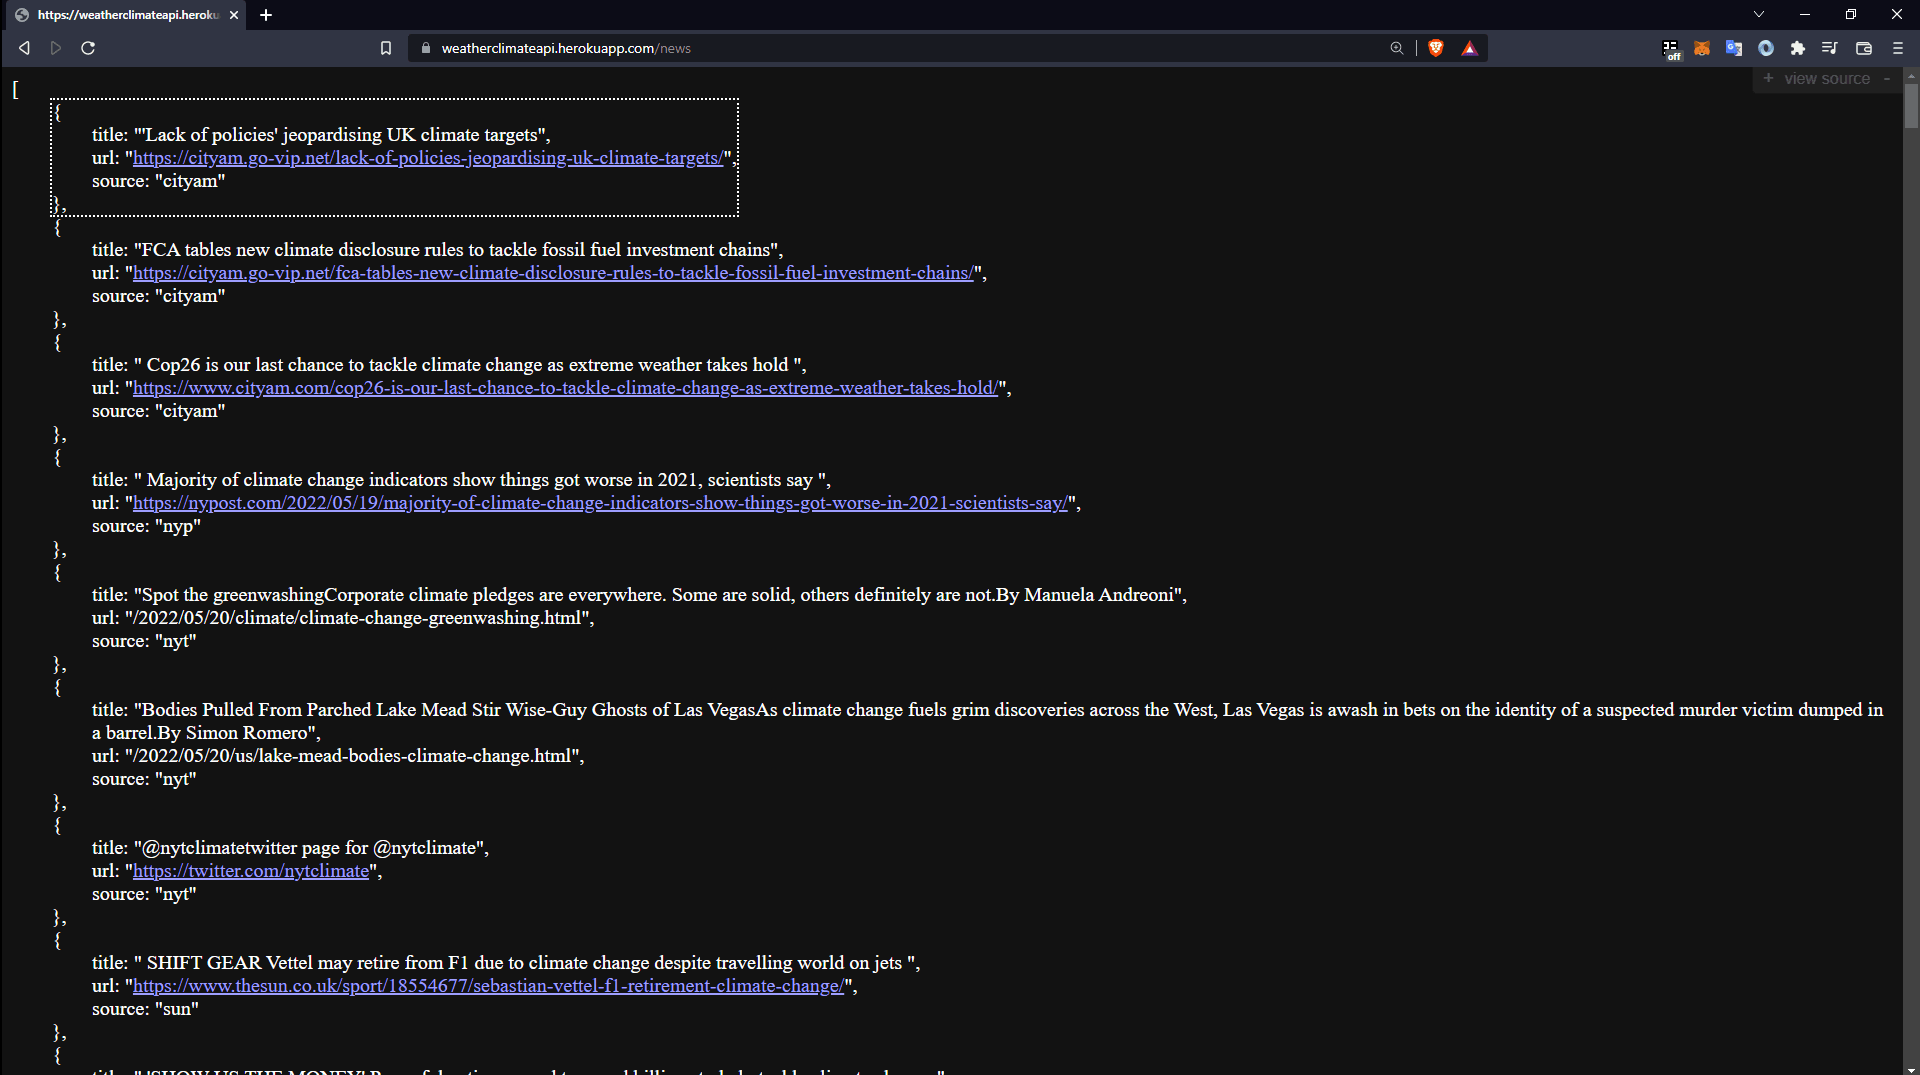Minimize the browser window

[1805, 14]
